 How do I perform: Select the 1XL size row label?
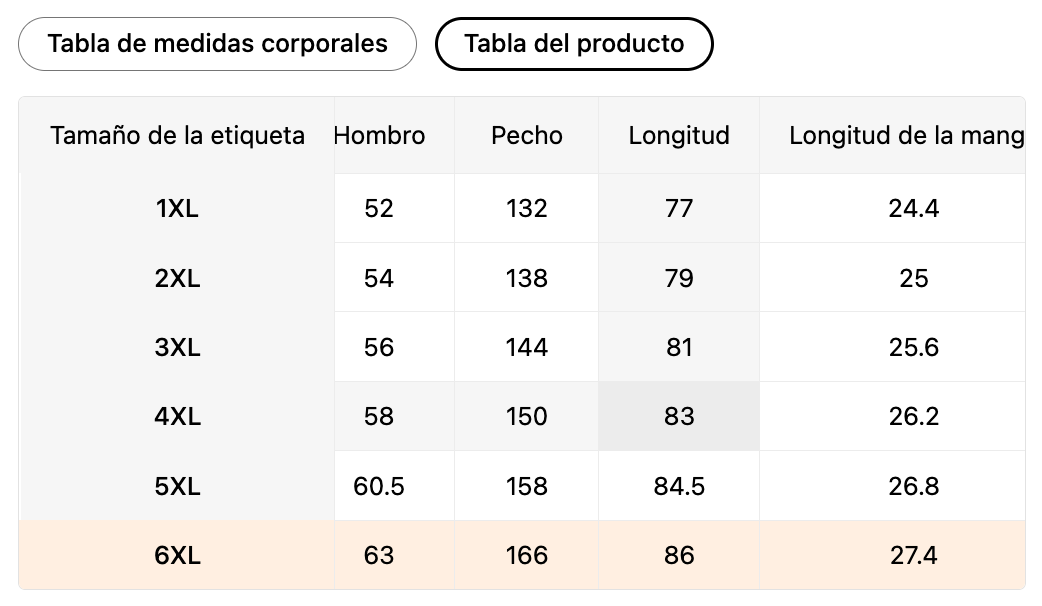click(x=178, y=209)
